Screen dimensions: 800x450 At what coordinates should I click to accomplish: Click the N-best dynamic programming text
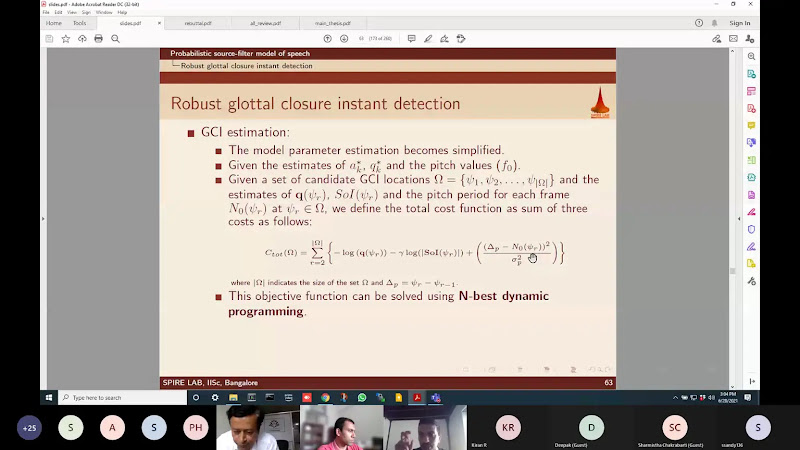pyautogui.click(x=388, y=304)
